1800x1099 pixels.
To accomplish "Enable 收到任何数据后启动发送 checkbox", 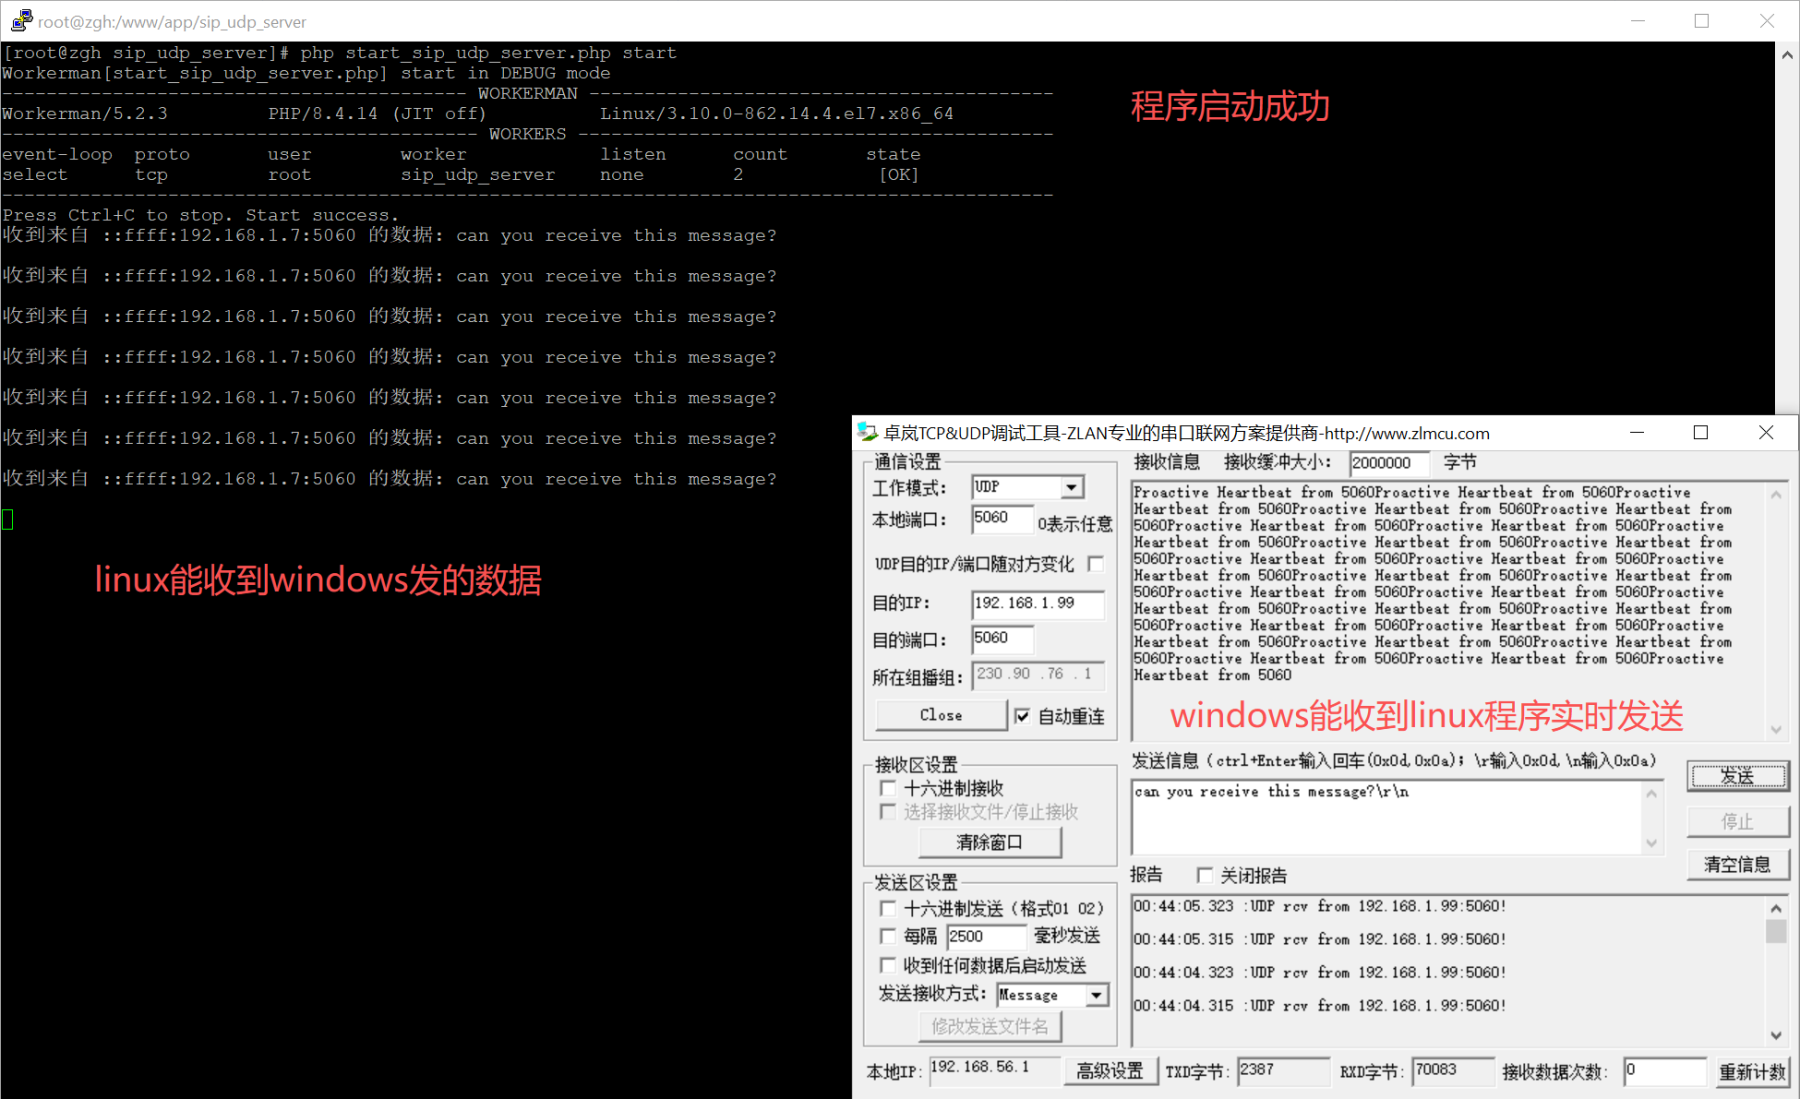I will click(x=887, y=965).
